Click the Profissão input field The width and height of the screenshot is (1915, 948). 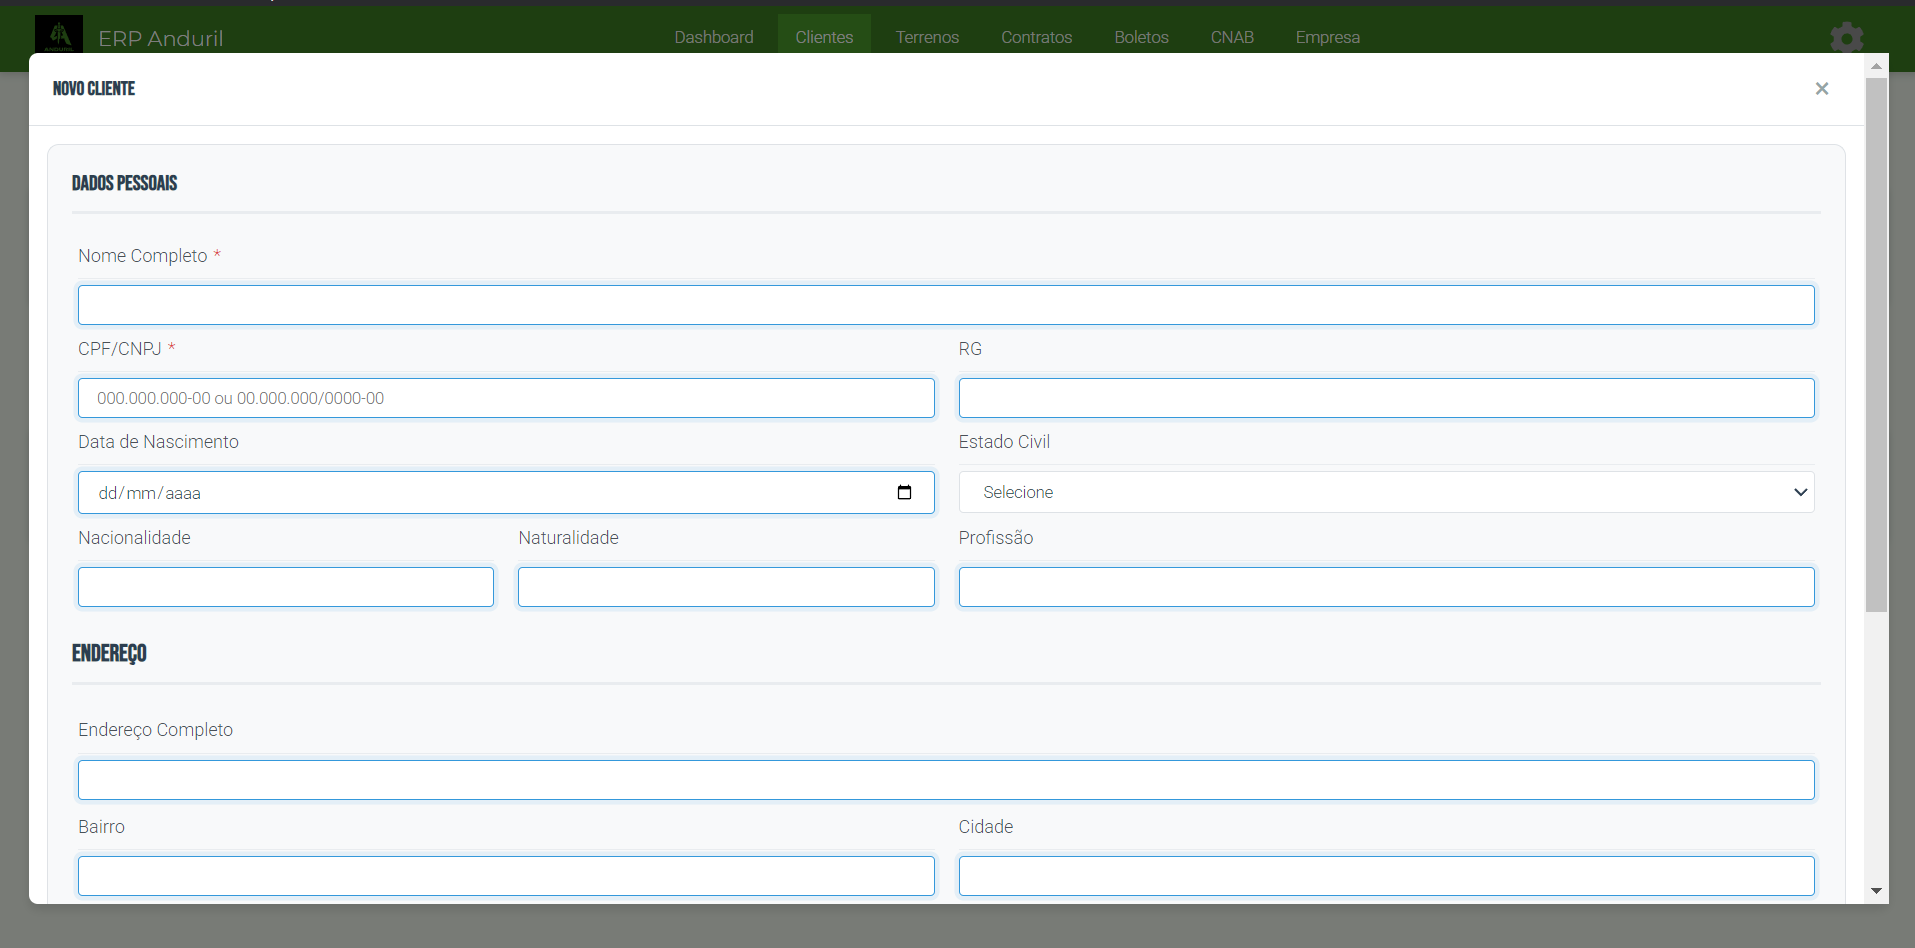coord(1385,587)
